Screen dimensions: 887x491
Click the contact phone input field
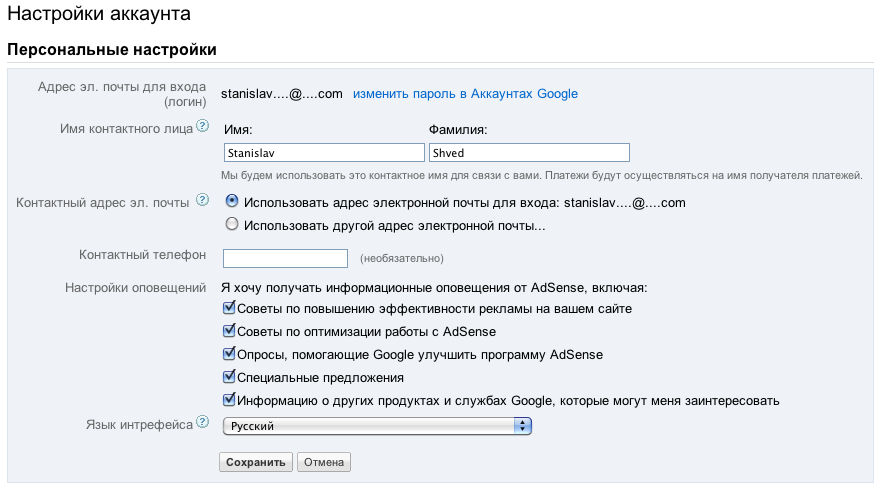pos(285,258)
